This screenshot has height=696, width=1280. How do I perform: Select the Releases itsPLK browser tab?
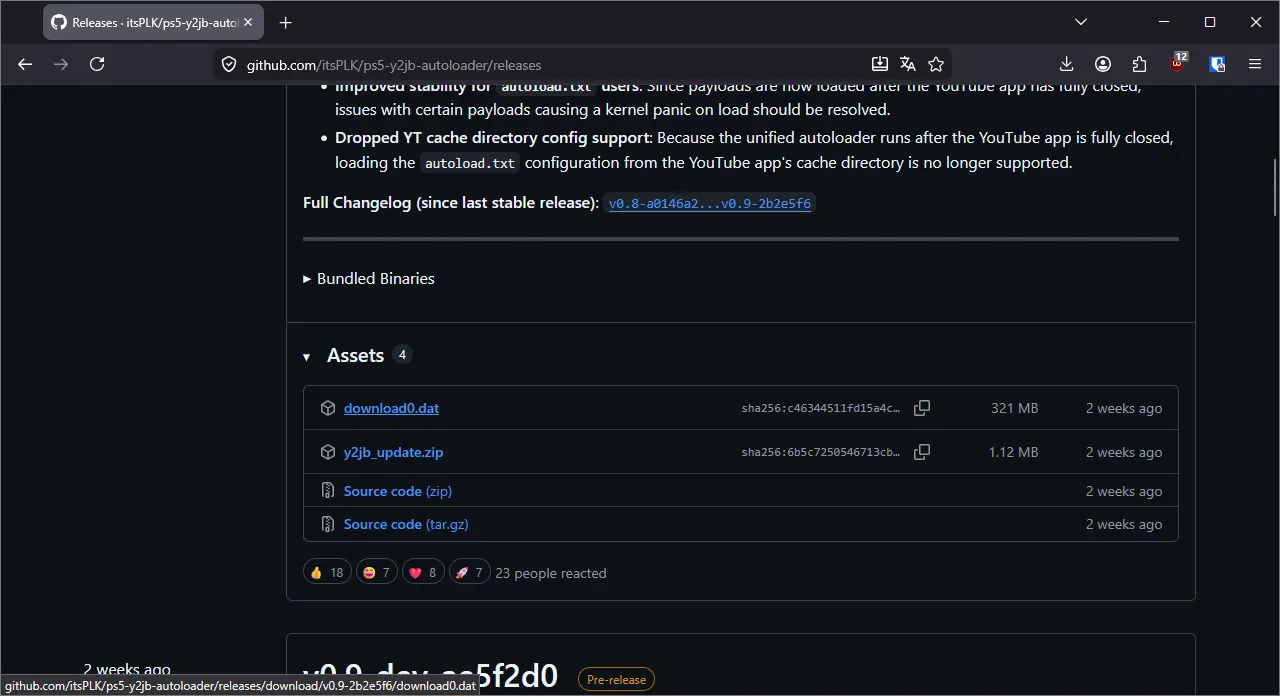tap(153, 22)
